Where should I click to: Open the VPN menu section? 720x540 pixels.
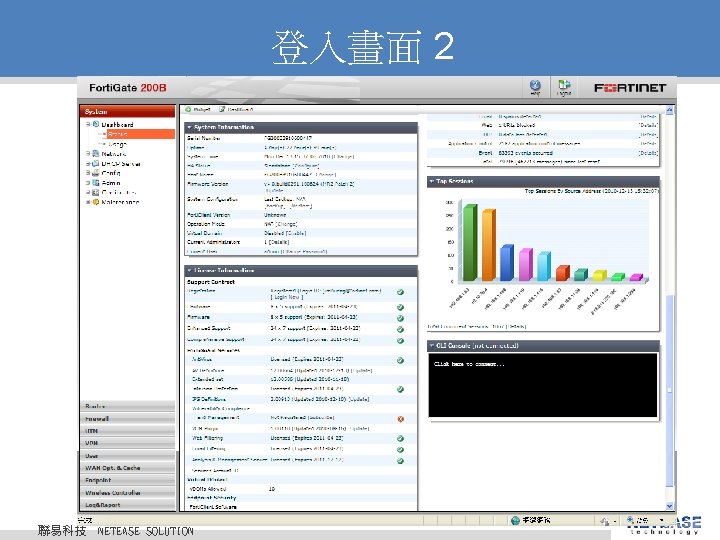pos(128,443)
